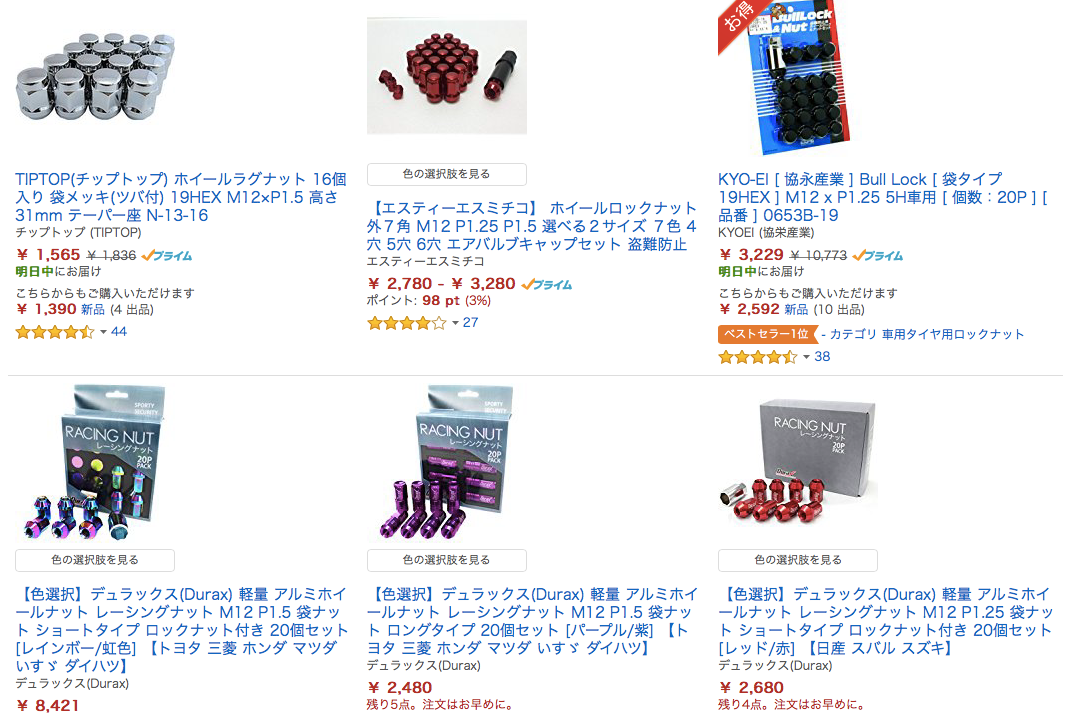1071x716 pixels.
Task: Open the エスティーエスミチコ ホイールロックナット title link
Action: pyautogui.click(x=532, y=226)
